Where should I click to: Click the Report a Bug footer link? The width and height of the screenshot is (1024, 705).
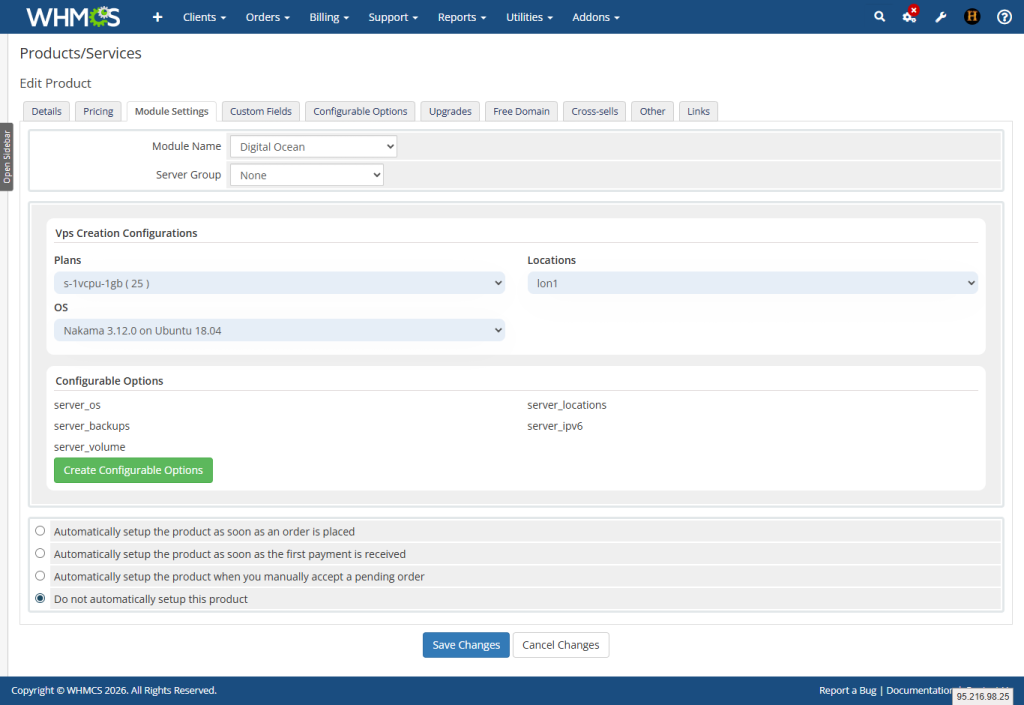847,690
